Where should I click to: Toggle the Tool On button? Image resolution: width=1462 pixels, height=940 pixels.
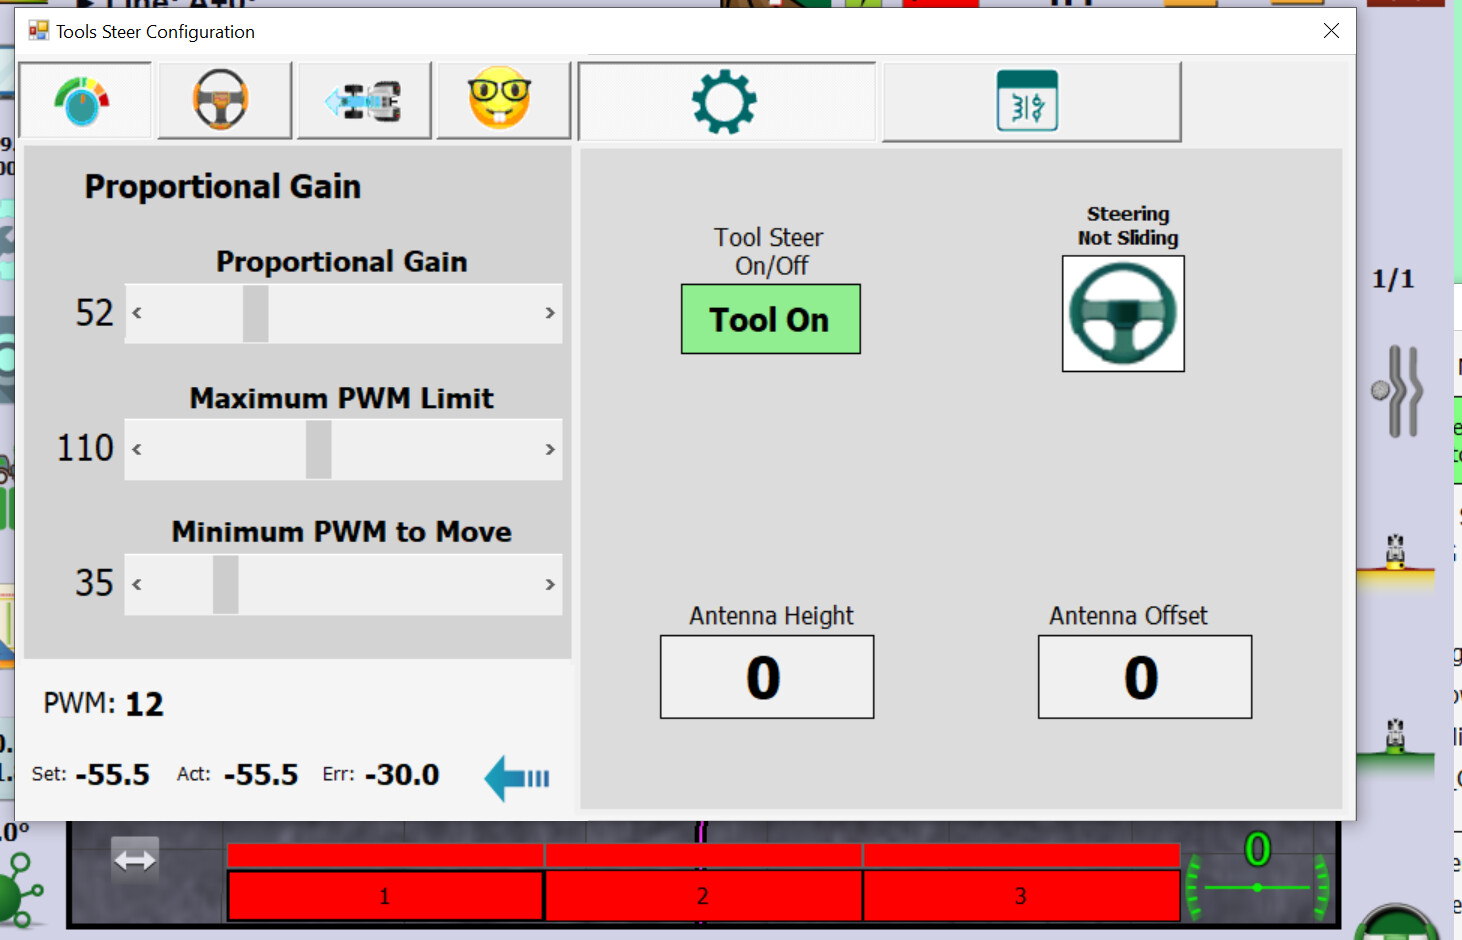(x=770, y=320)
